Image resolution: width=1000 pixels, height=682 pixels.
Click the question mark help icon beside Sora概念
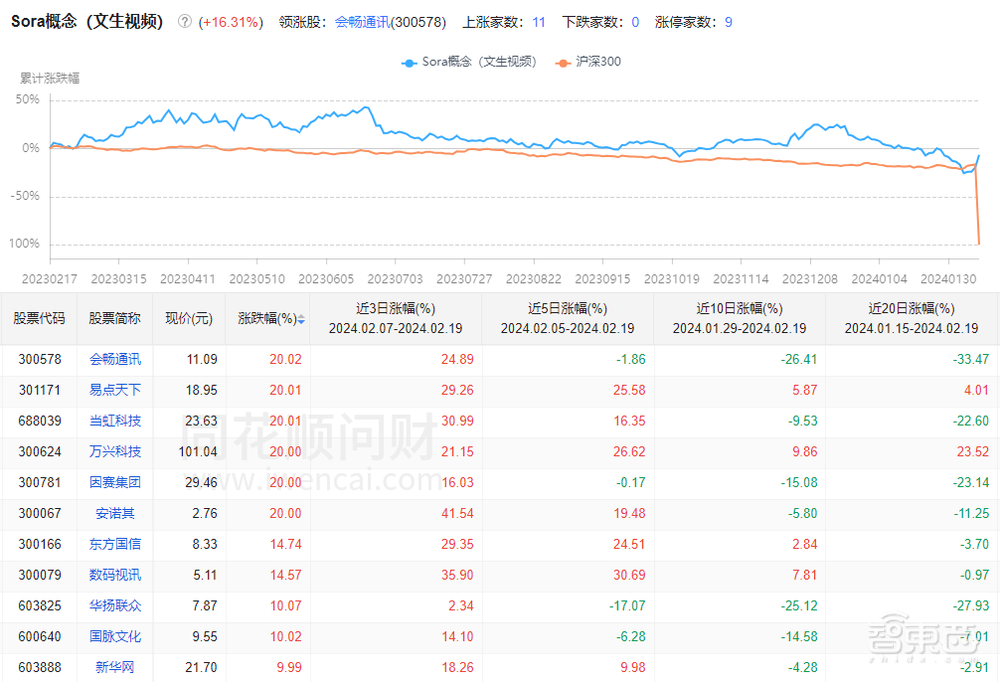(184, 22)
